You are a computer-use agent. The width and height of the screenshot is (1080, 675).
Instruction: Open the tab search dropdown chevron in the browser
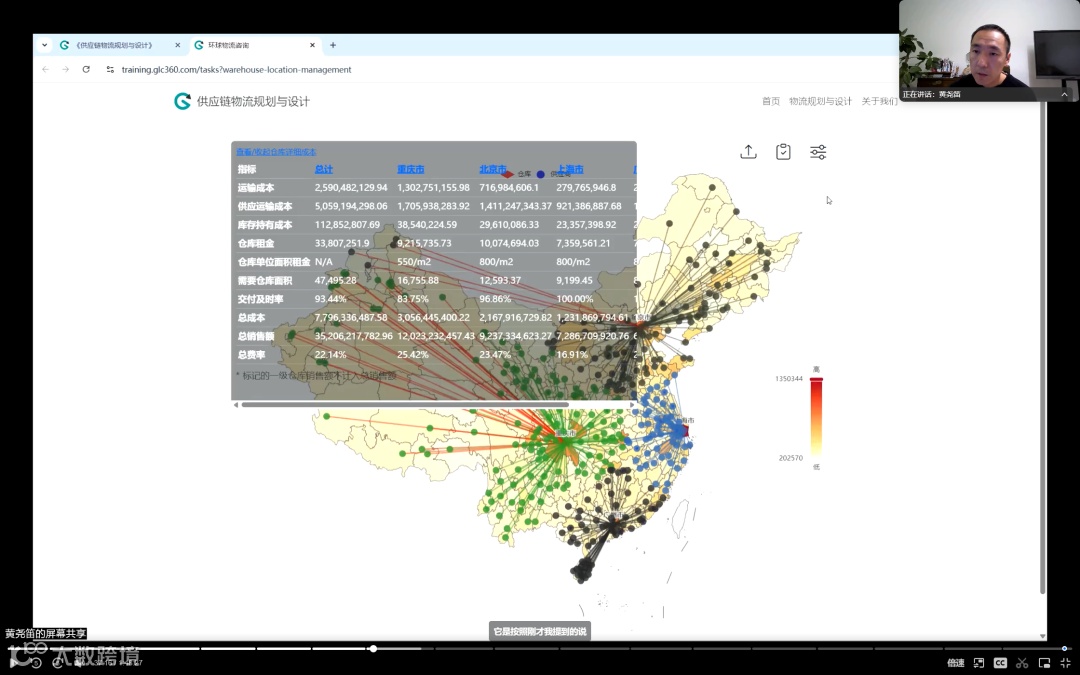tap(45, 45)
